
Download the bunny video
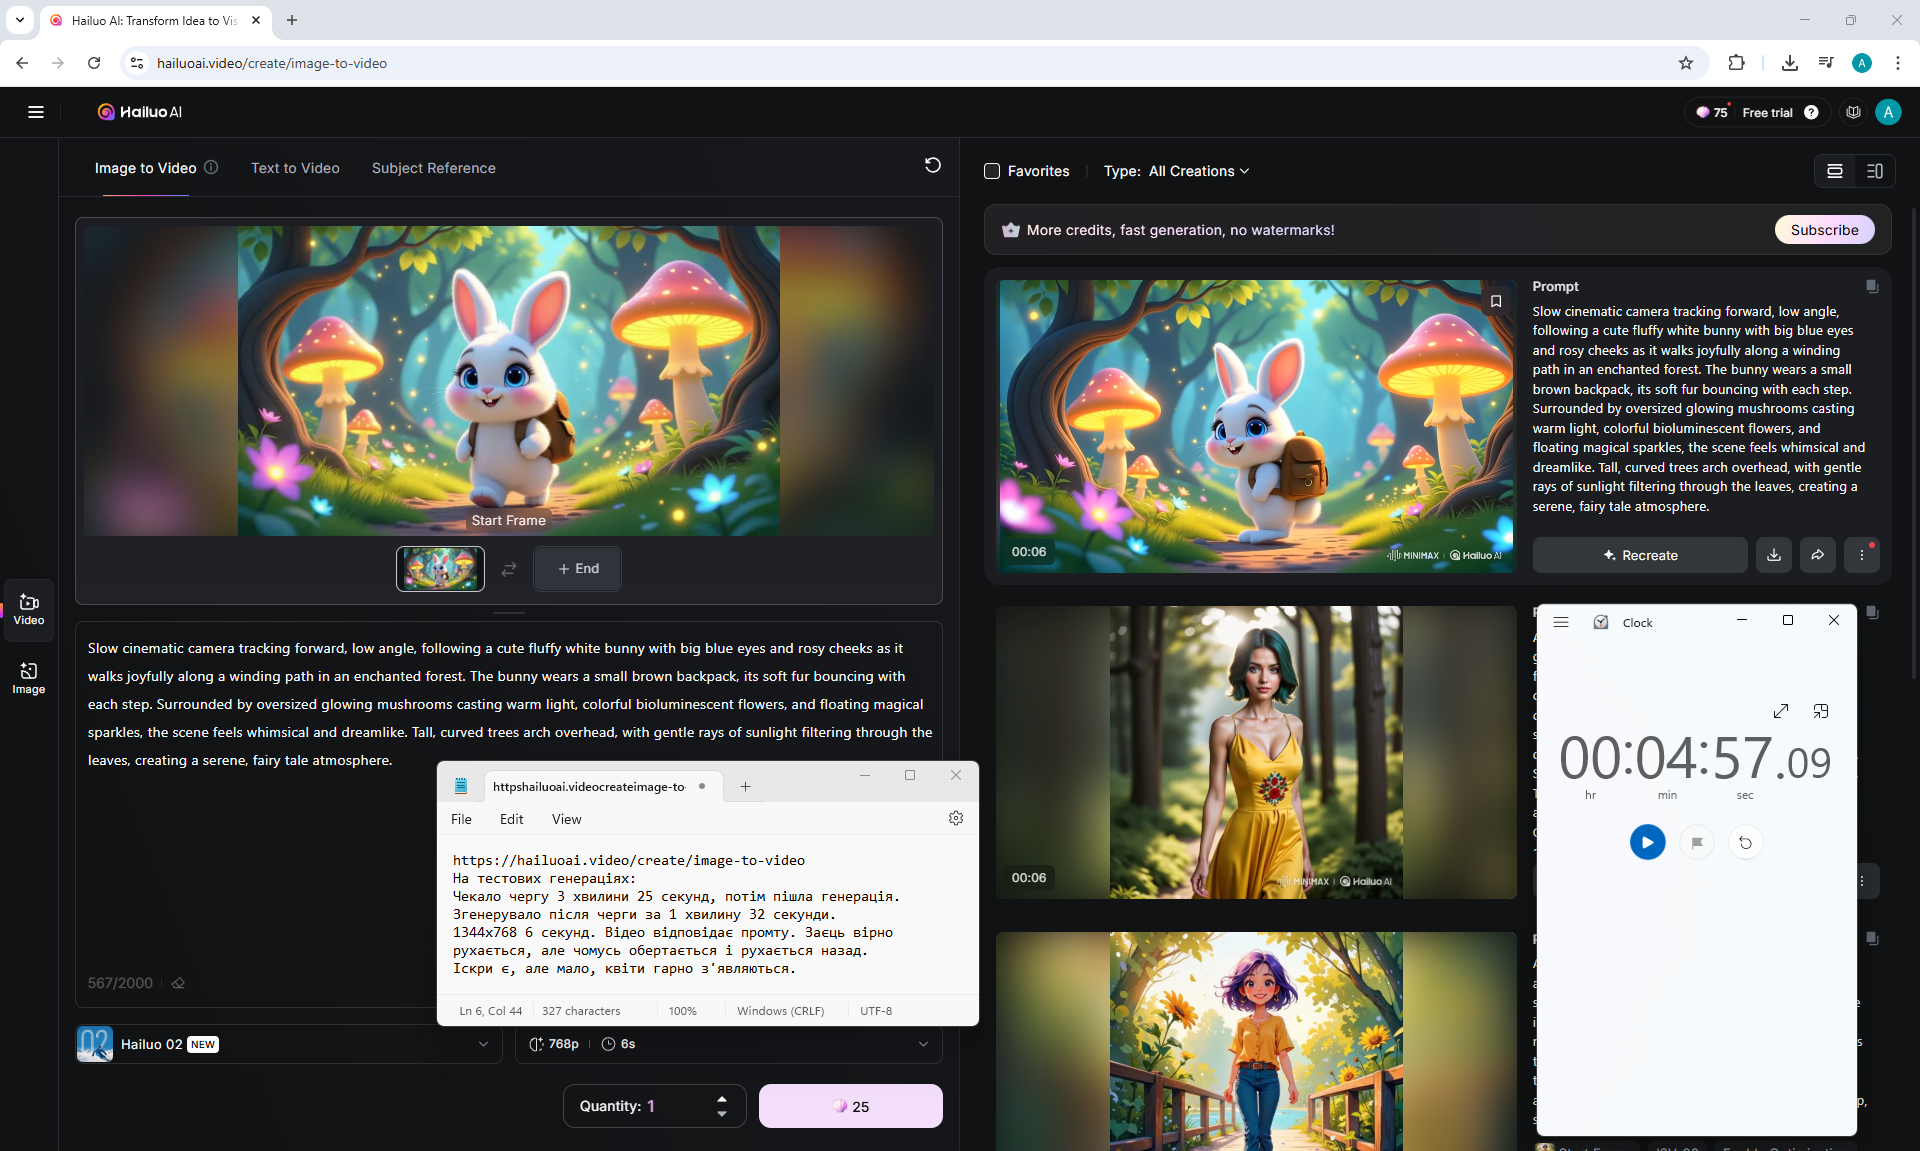tap(1773, 555)
